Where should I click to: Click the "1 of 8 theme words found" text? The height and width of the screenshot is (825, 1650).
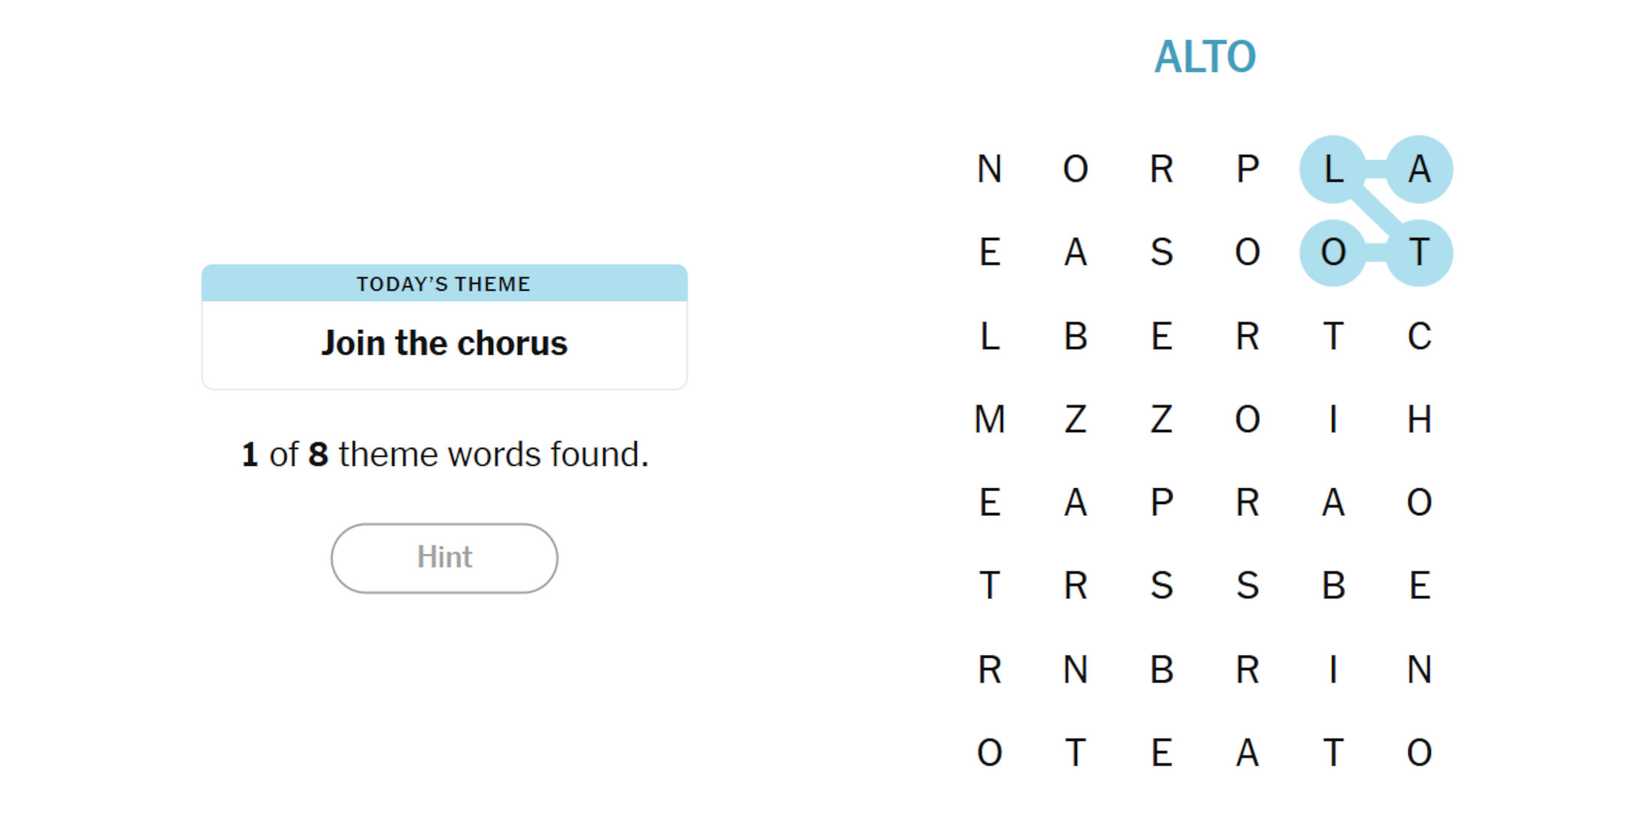coord(445,454)
